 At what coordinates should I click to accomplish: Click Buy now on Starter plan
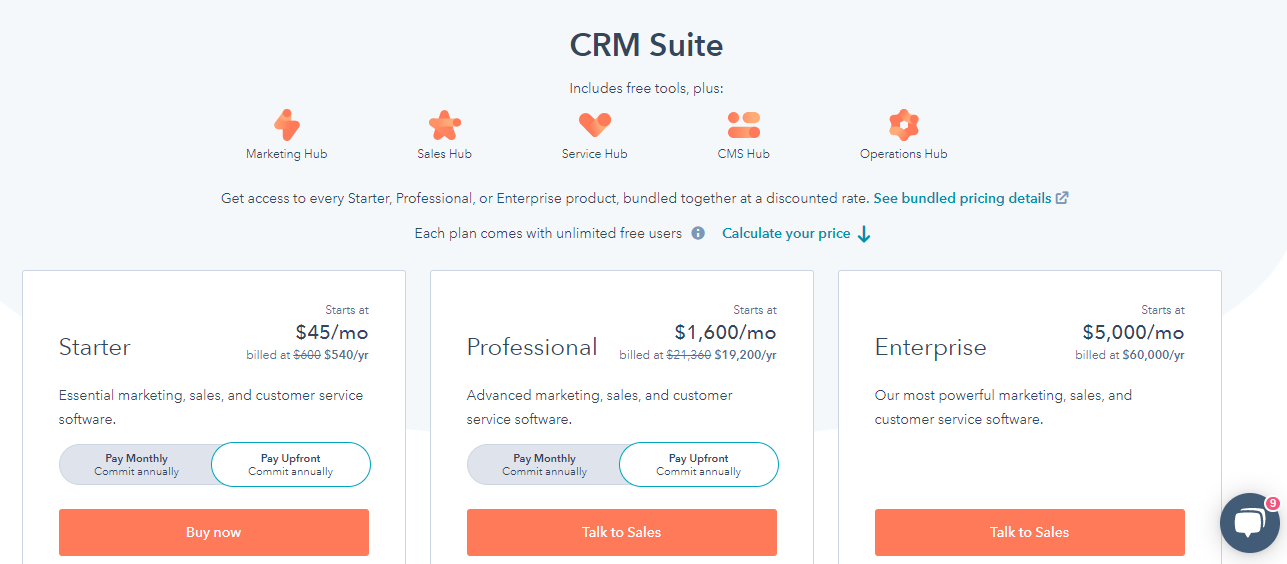(x=214, y=532)
